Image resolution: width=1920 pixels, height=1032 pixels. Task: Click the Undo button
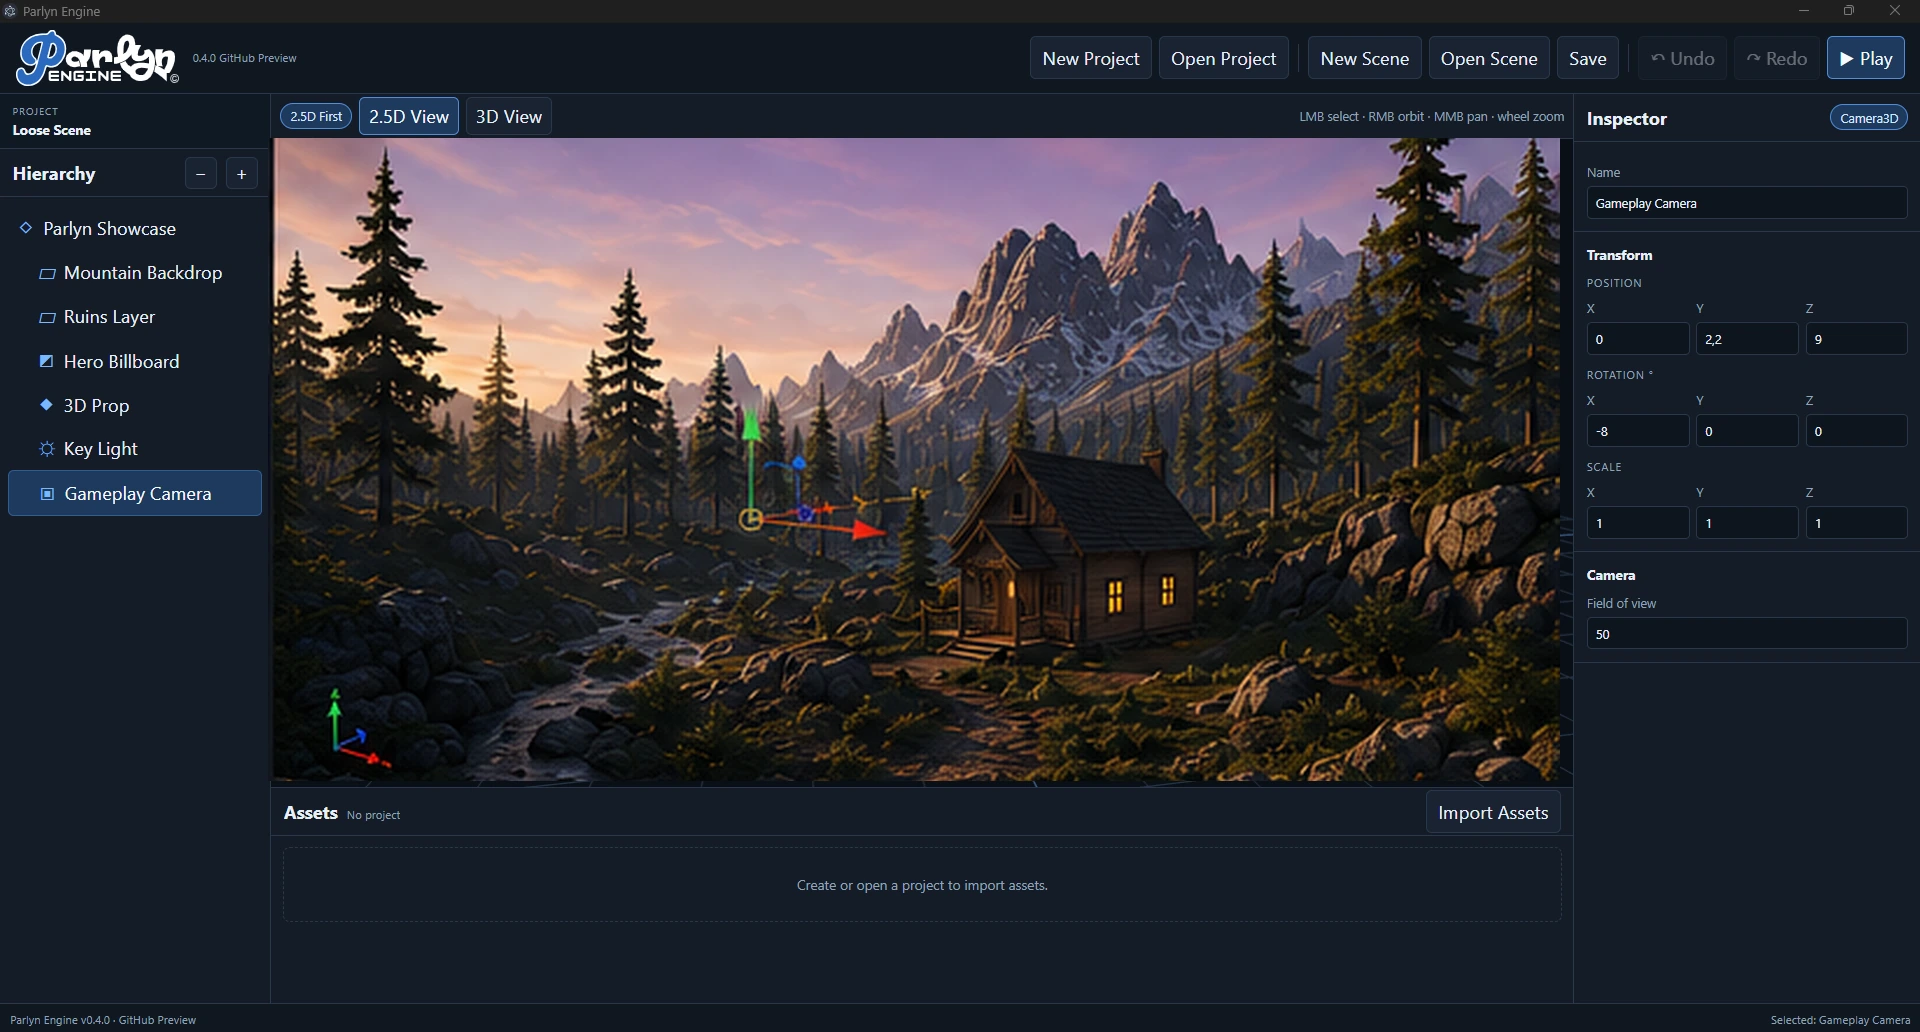(x=1683, y=58)
